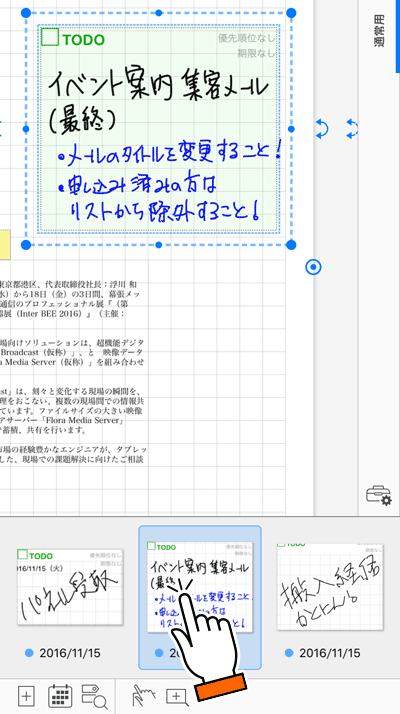Select the finger gesture mode icon

point(143,695)
